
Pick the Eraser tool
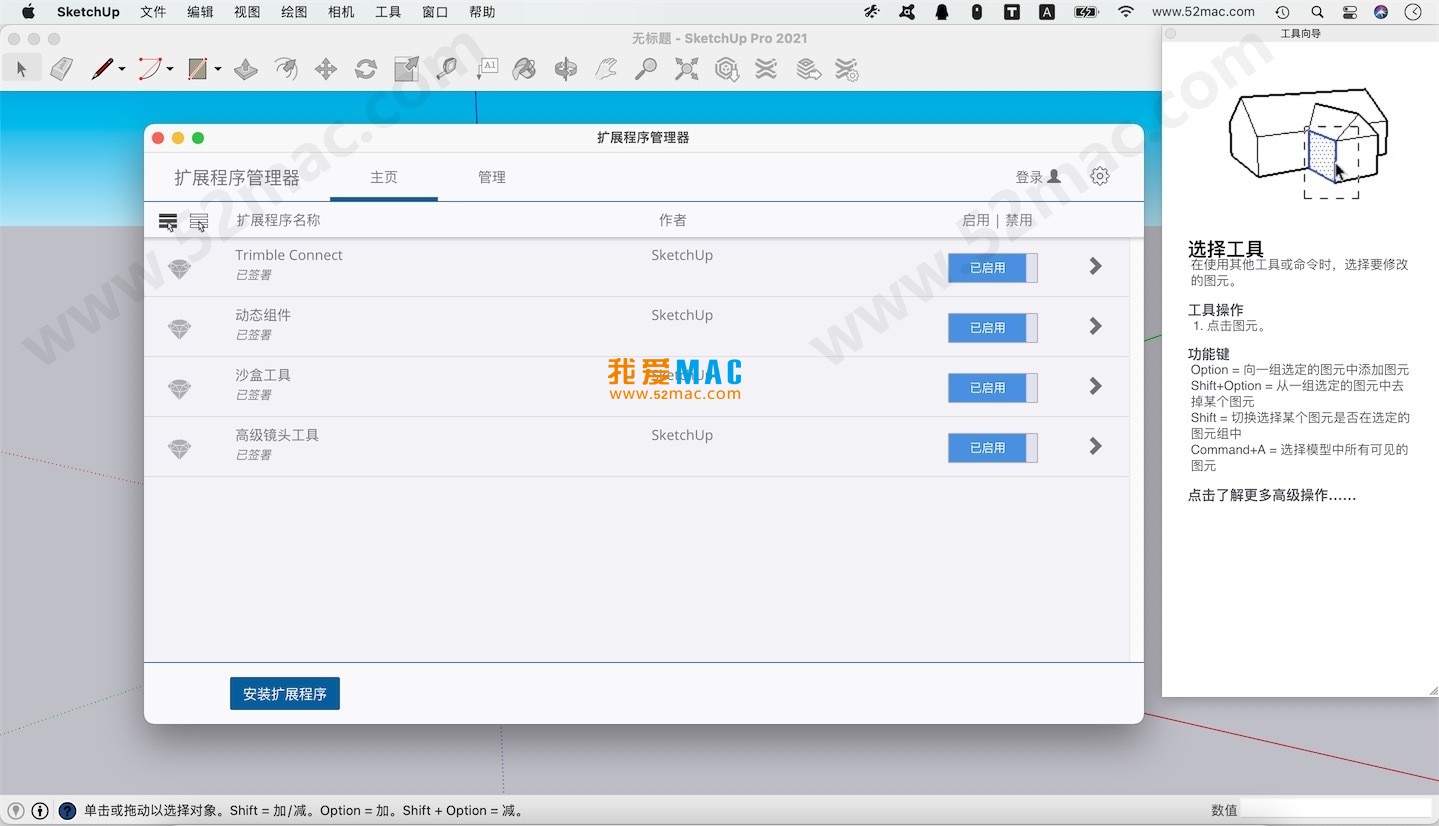pos(62,69)
